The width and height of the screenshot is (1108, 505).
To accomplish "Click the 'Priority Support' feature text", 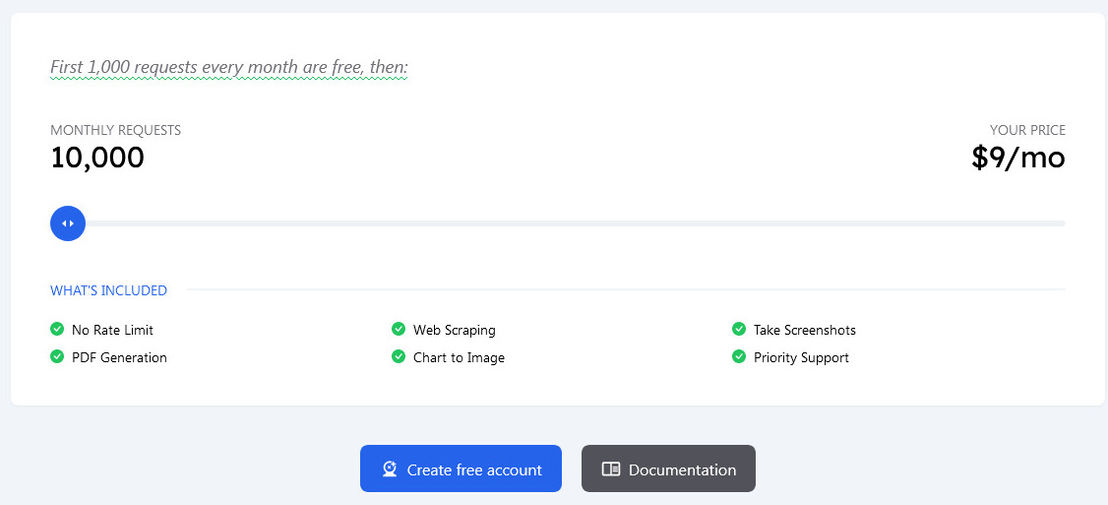I will (x=801, y=357).
